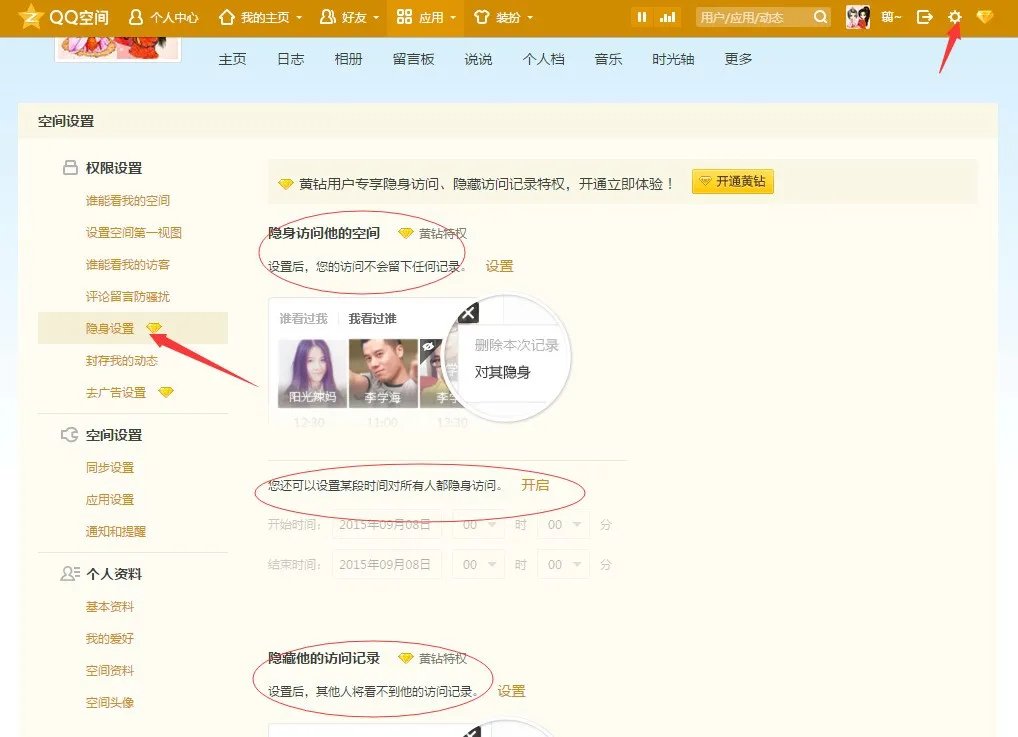Screen dimensions: 1018x737
Task: Click the 开通黄钻 button
Action: (x=733, y=182)
